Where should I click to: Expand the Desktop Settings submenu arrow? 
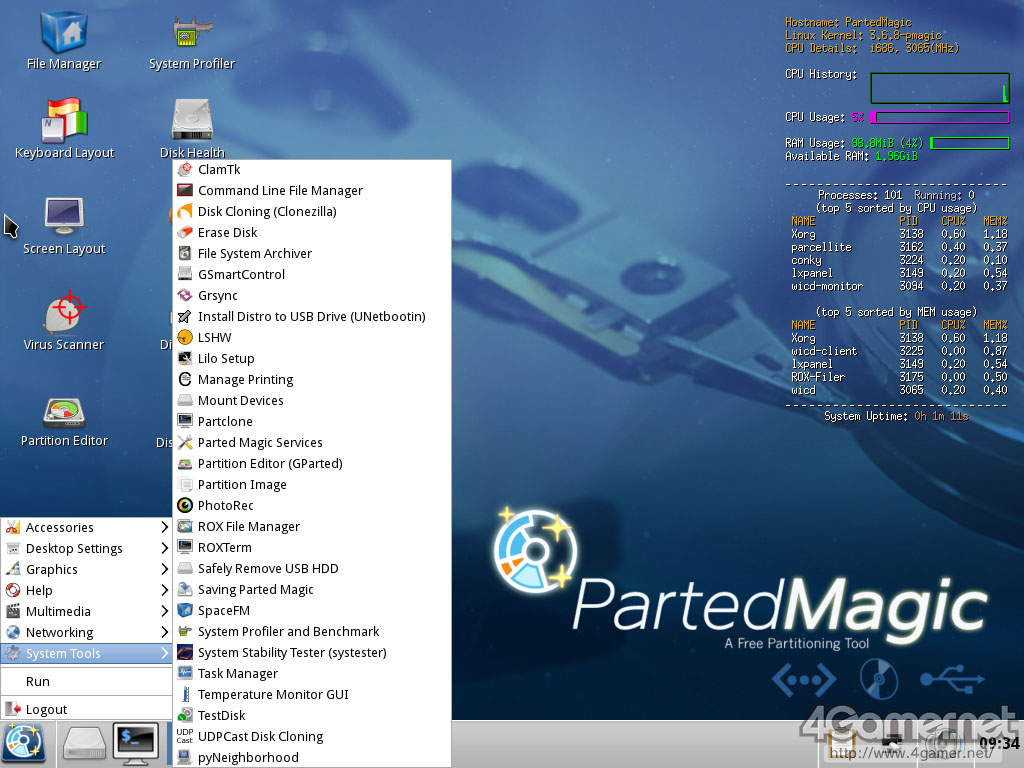pyautogui.click(x=165, y=548)
